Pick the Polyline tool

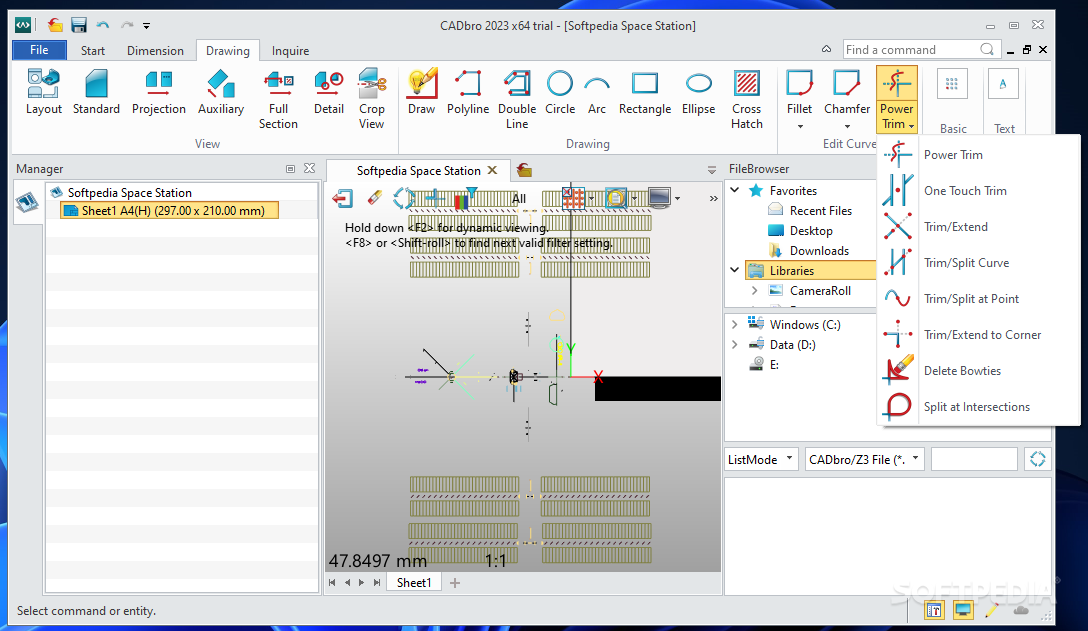[468, 92]
